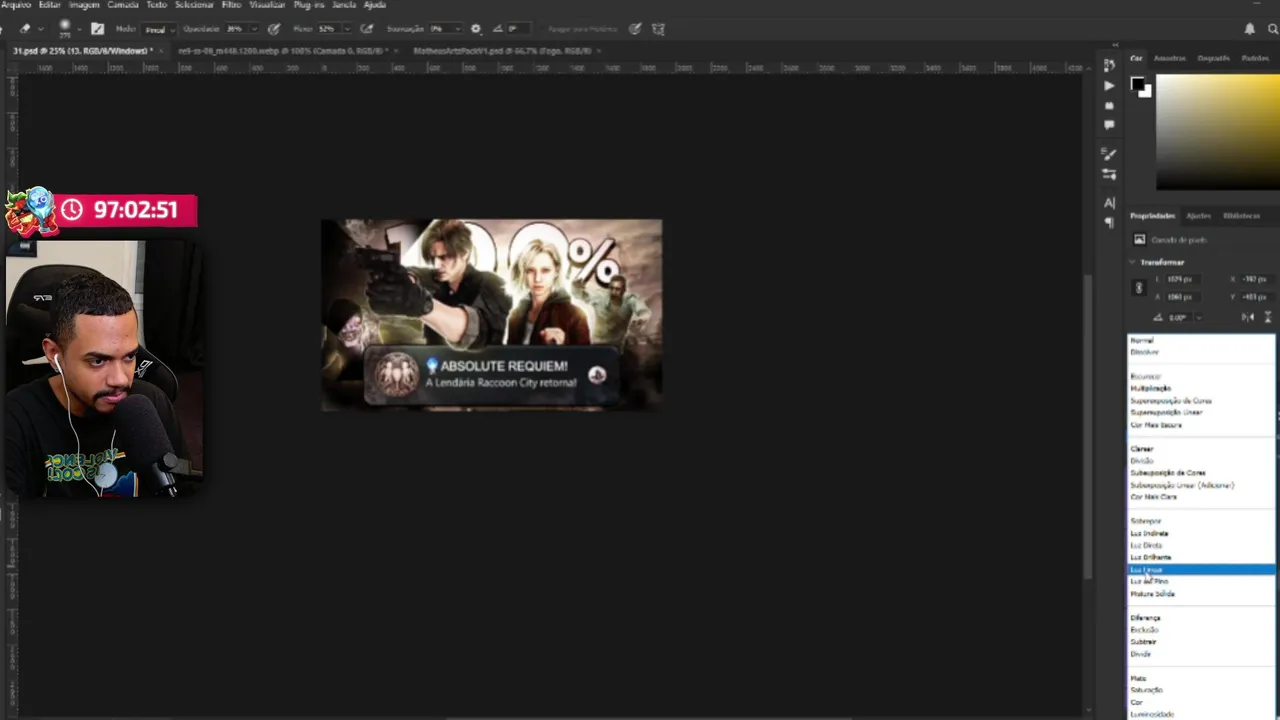
Task: Toggle the width-height link icon
Action: click(x=1138, y=288)
